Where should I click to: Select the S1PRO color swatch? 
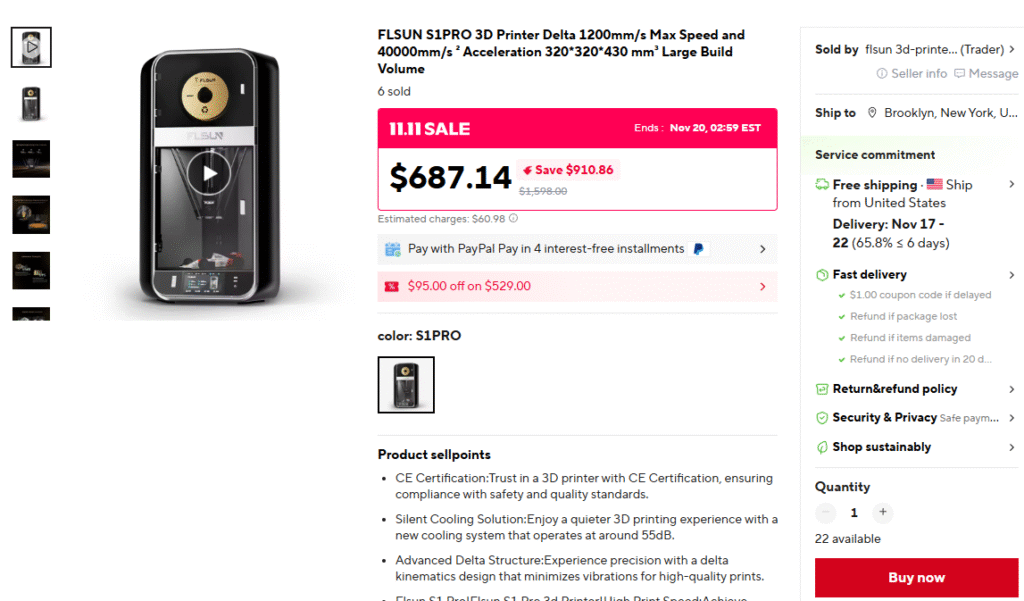406,385
